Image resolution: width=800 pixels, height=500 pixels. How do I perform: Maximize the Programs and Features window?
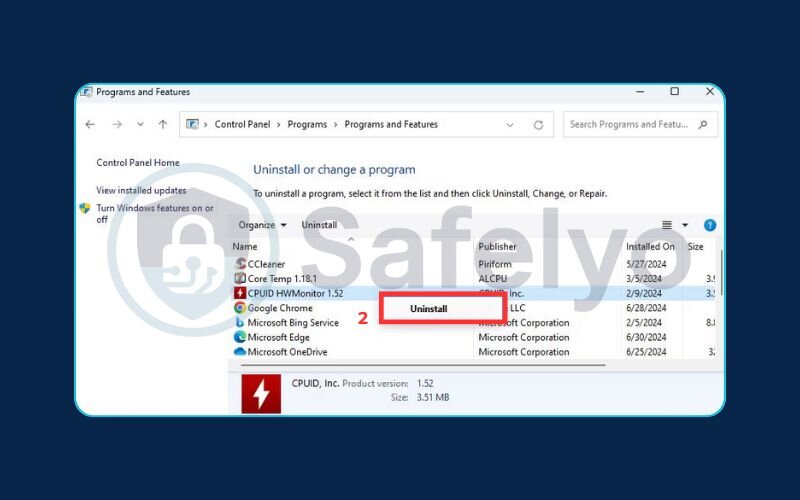674,91
